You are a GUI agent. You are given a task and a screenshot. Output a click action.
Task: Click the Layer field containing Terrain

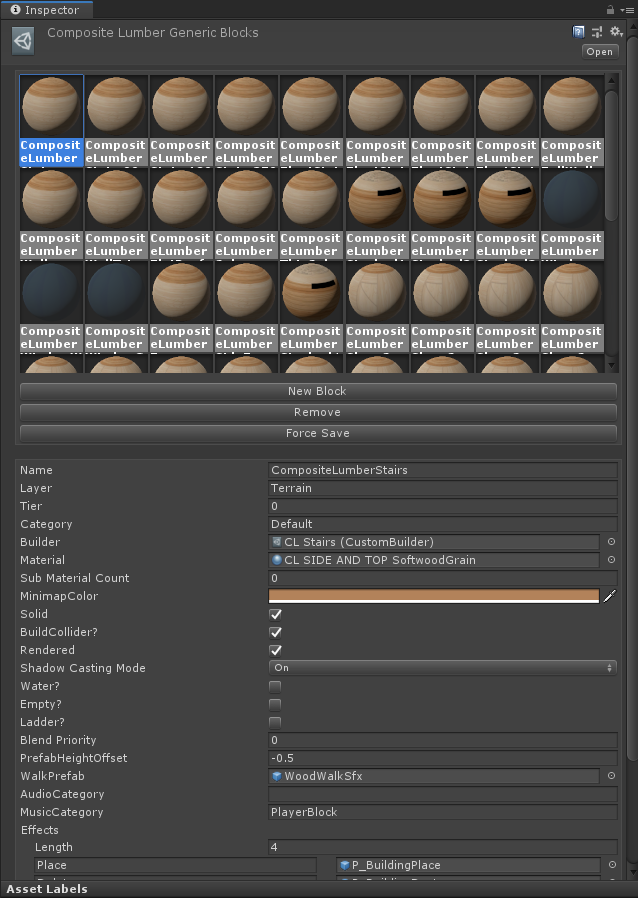tap(443, 488)
